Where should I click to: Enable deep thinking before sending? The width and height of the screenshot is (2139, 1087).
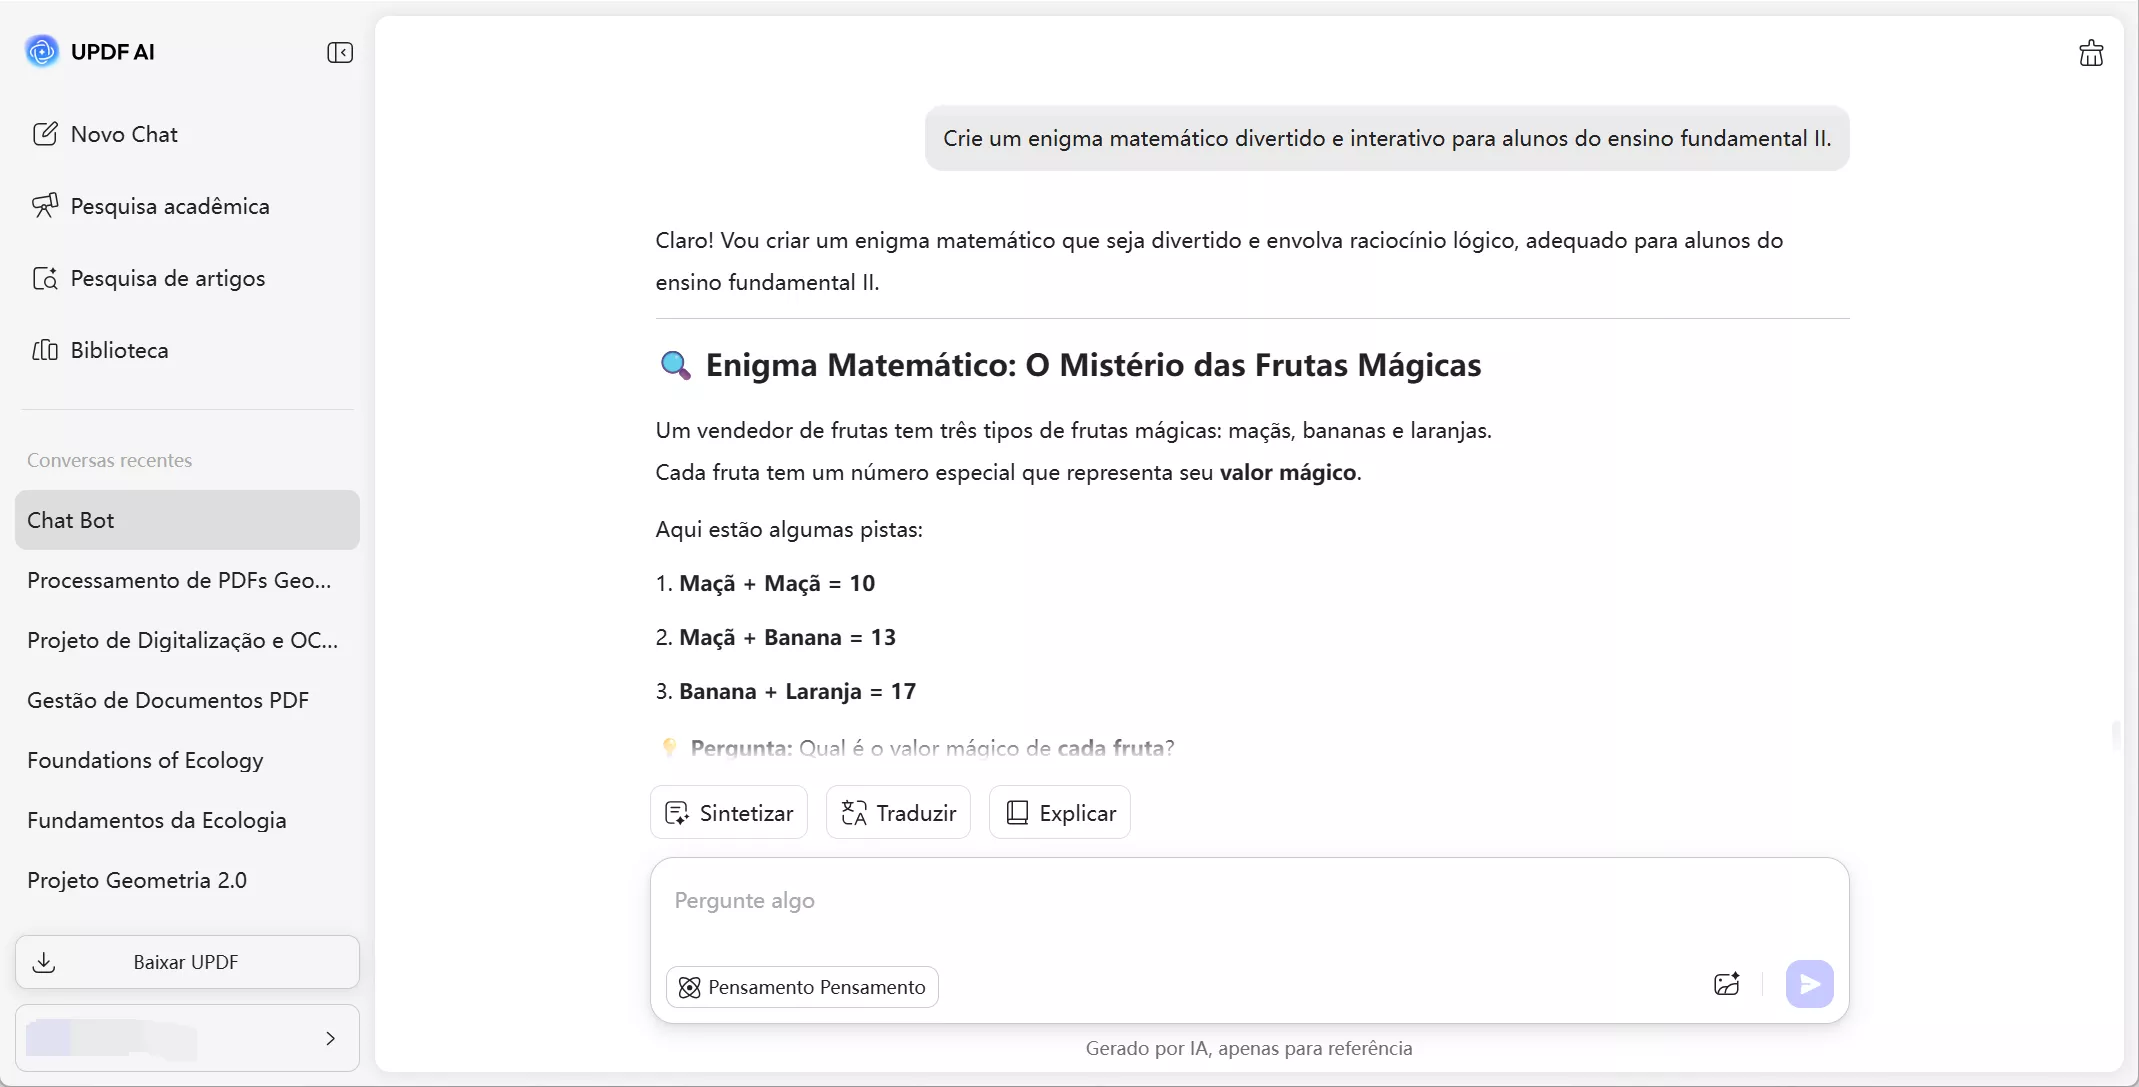pos(801,986)
